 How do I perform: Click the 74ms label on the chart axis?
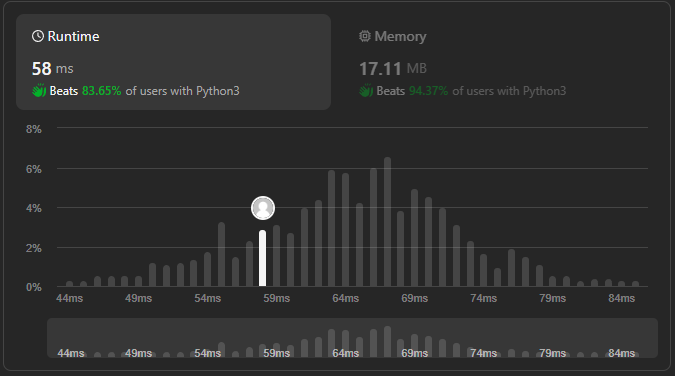(483, 298)
